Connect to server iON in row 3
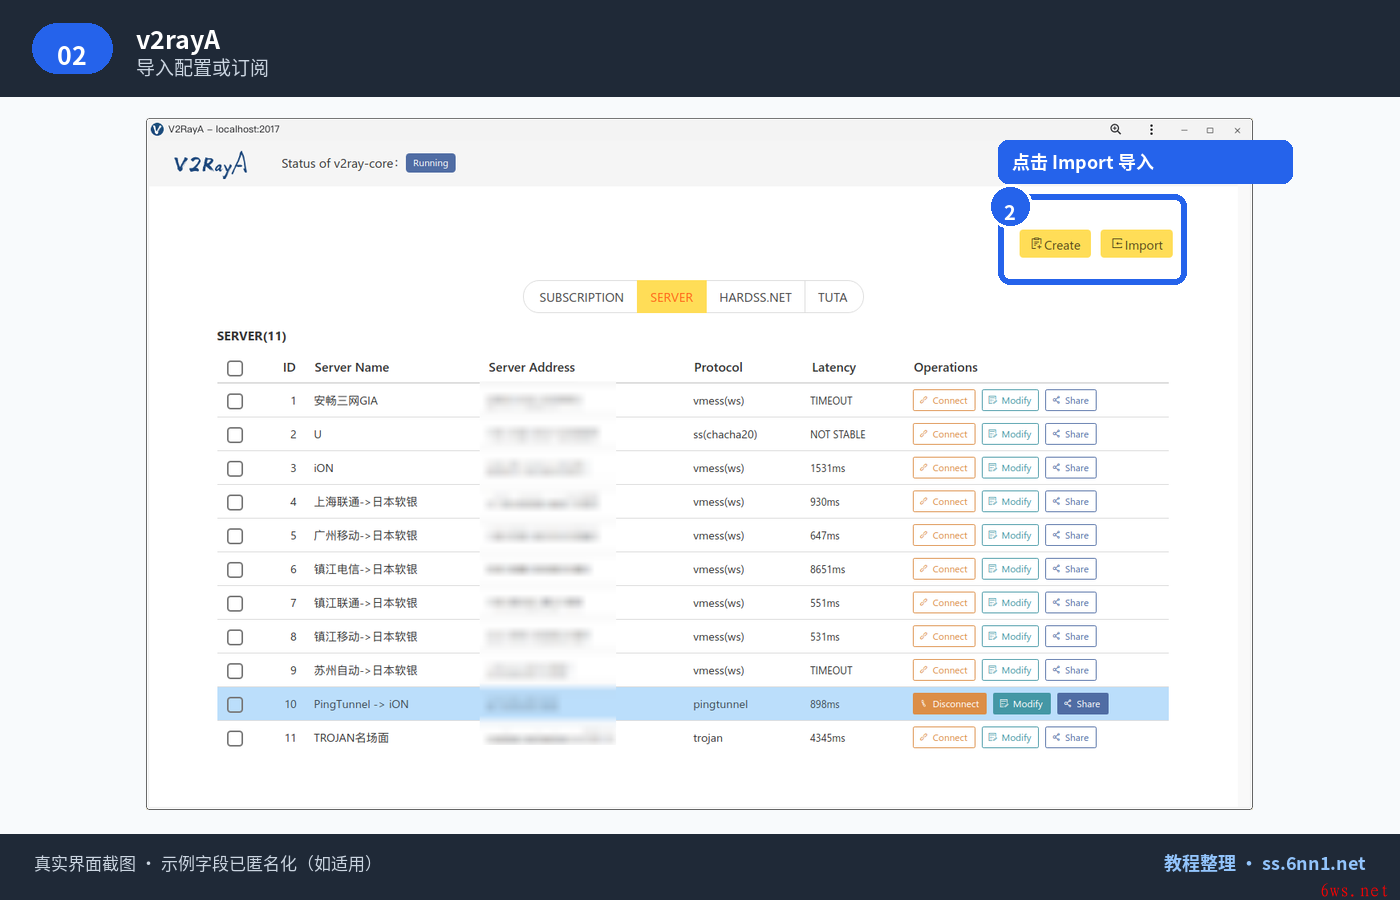The height and width of the screenshot is (900, 1400). click(x=944, y=468)
